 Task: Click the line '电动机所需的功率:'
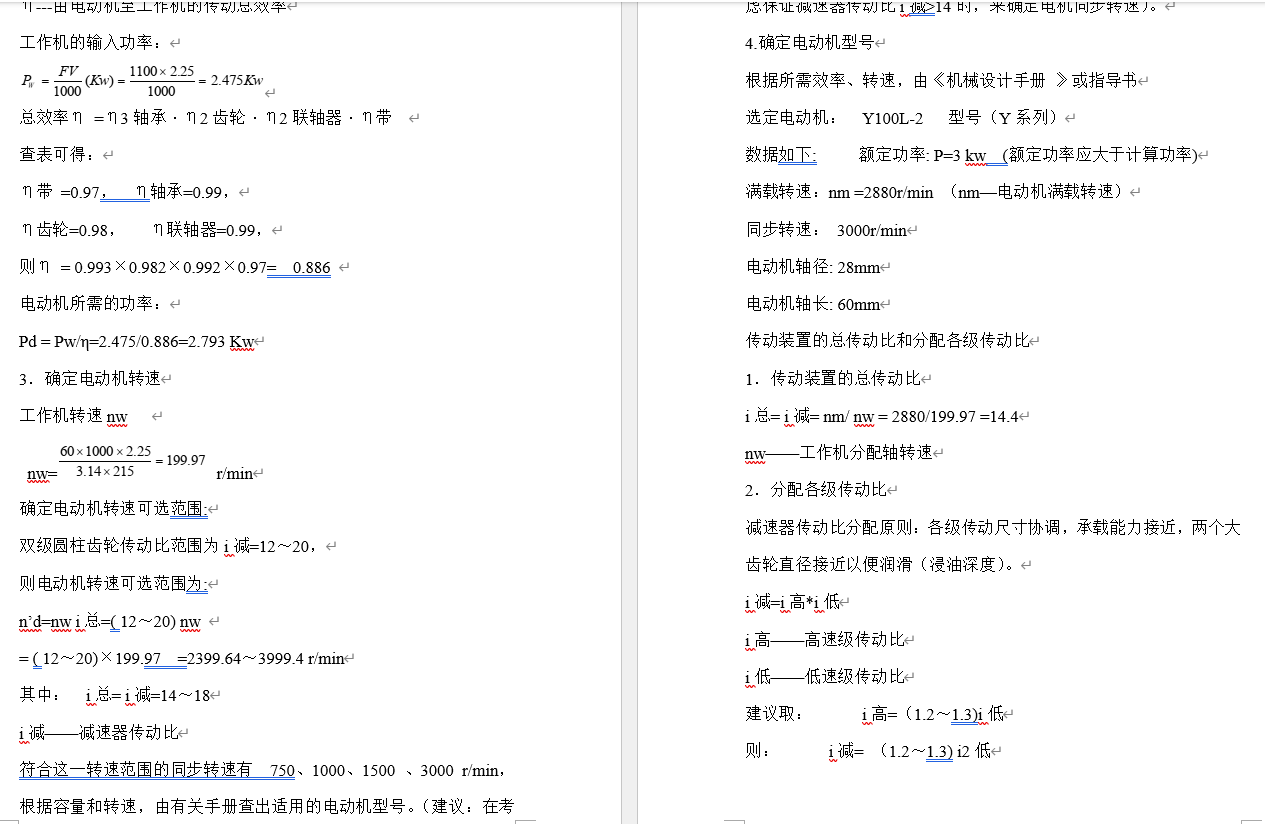(94, 304)
